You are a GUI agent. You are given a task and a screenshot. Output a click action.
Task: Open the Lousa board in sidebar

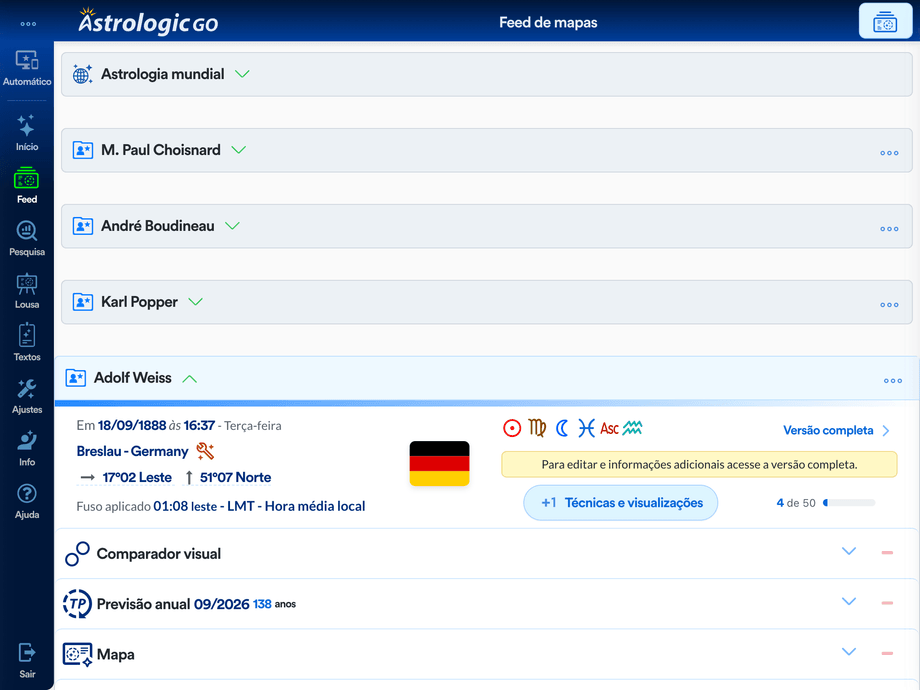(x=27, y=291)
